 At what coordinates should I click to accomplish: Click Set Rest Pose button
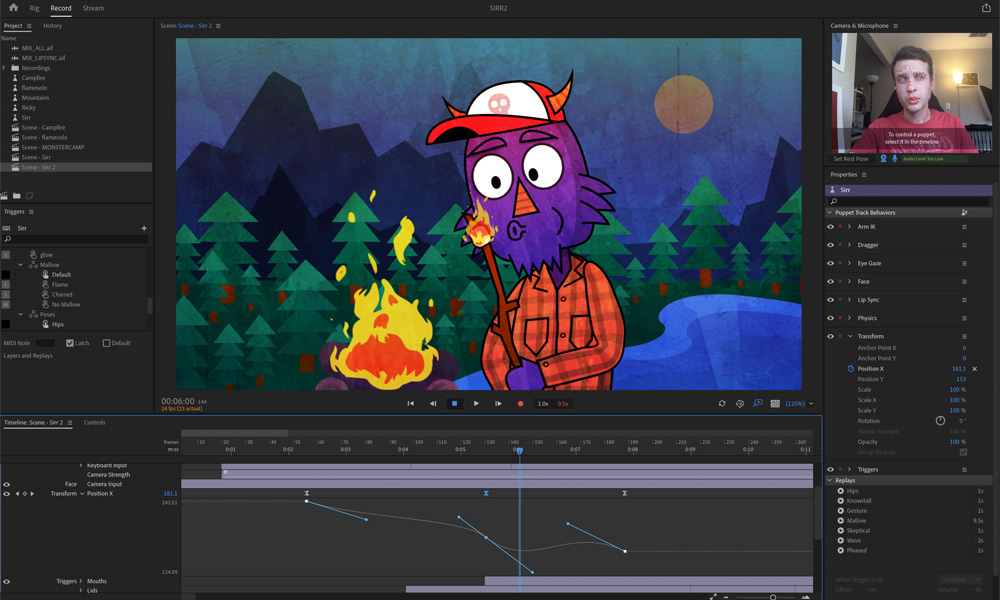pos(851,159)
